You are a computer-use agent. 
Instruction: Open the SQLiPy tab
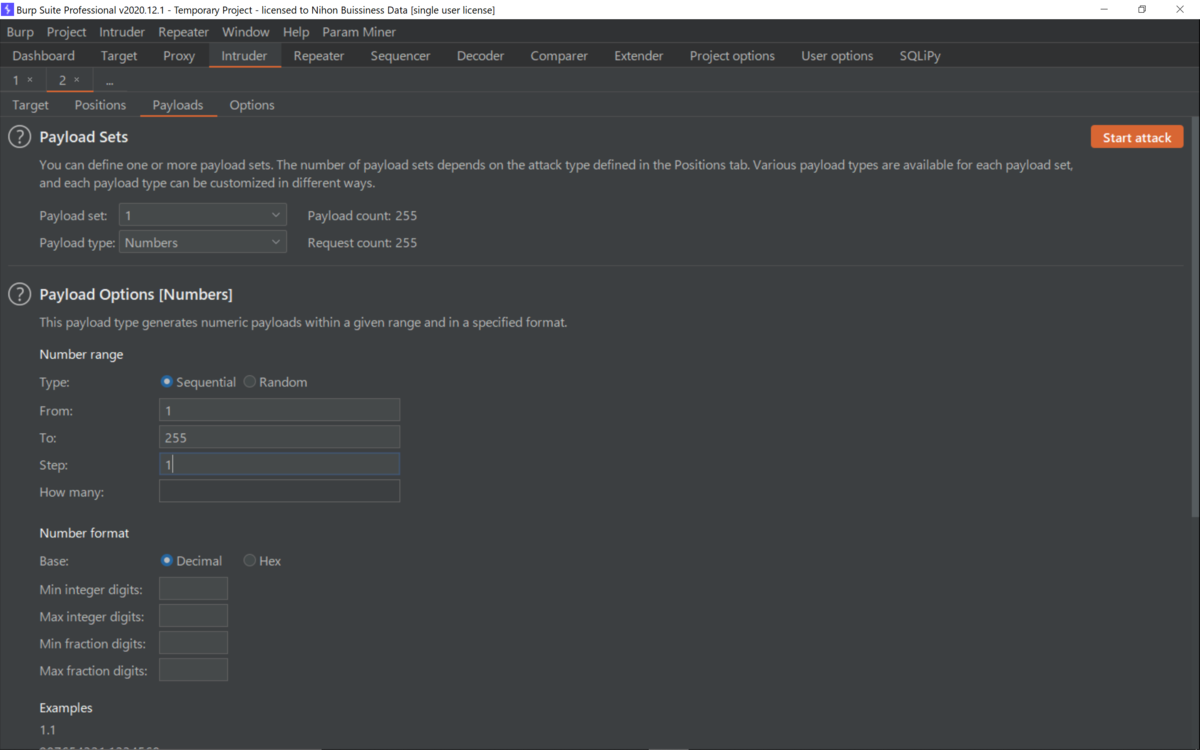920,56
